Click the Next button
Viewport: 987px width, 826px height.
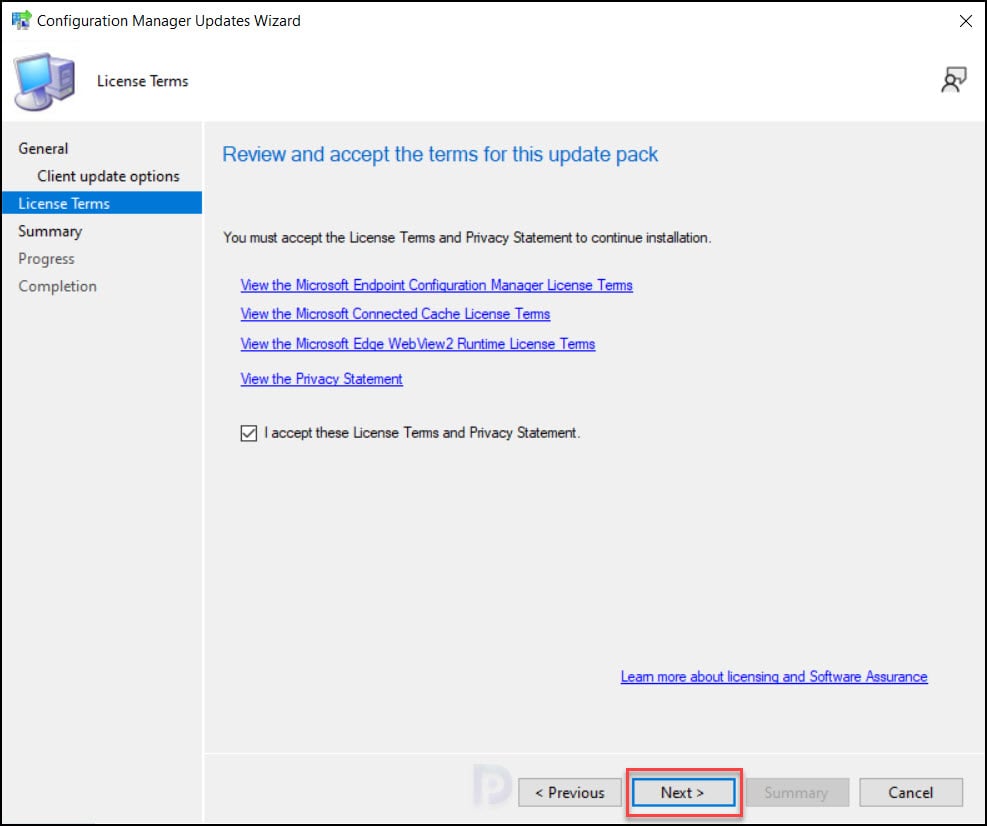point(683,793)
